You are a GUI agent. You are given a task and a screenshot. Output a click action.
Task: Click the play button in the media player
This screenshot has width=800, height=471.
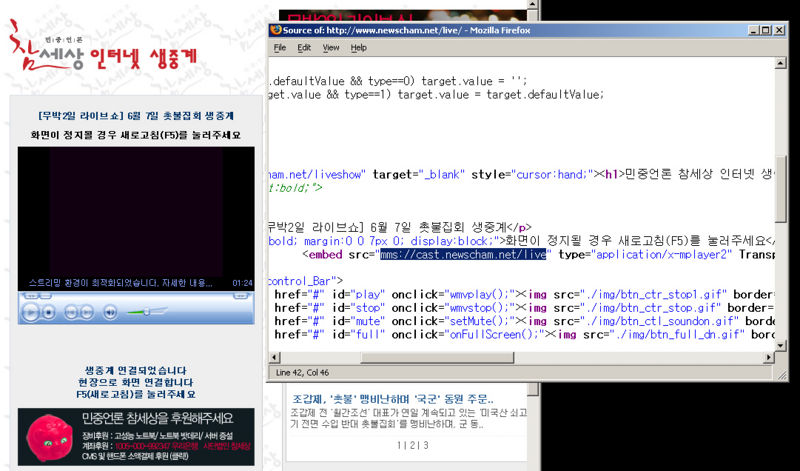30,312
